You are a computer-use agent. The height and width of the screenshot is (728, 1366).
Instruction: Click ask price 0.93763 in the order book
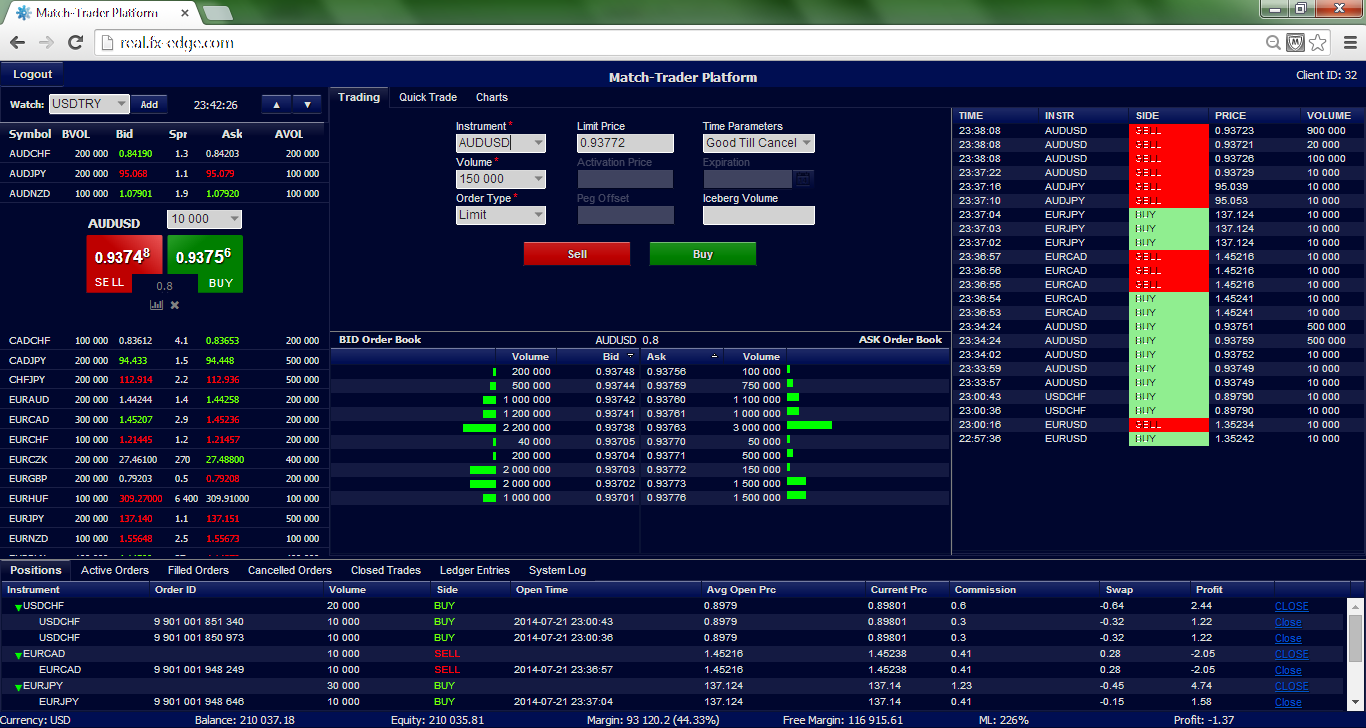(666, 427)
